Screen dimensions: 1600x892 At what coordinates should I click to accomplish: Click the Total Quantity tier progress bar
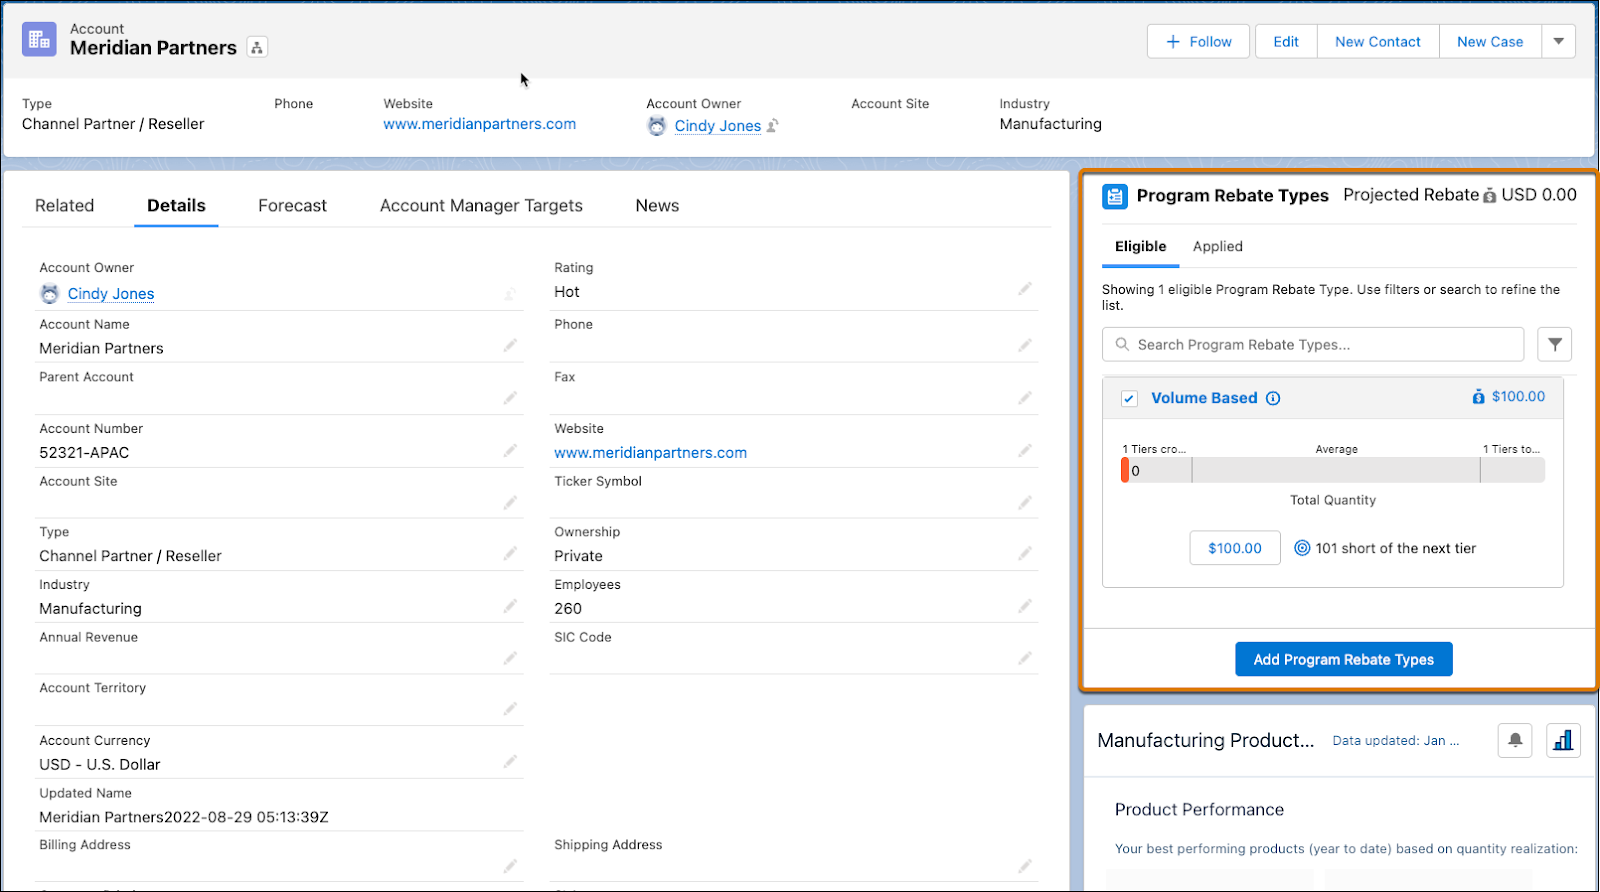1333,470
